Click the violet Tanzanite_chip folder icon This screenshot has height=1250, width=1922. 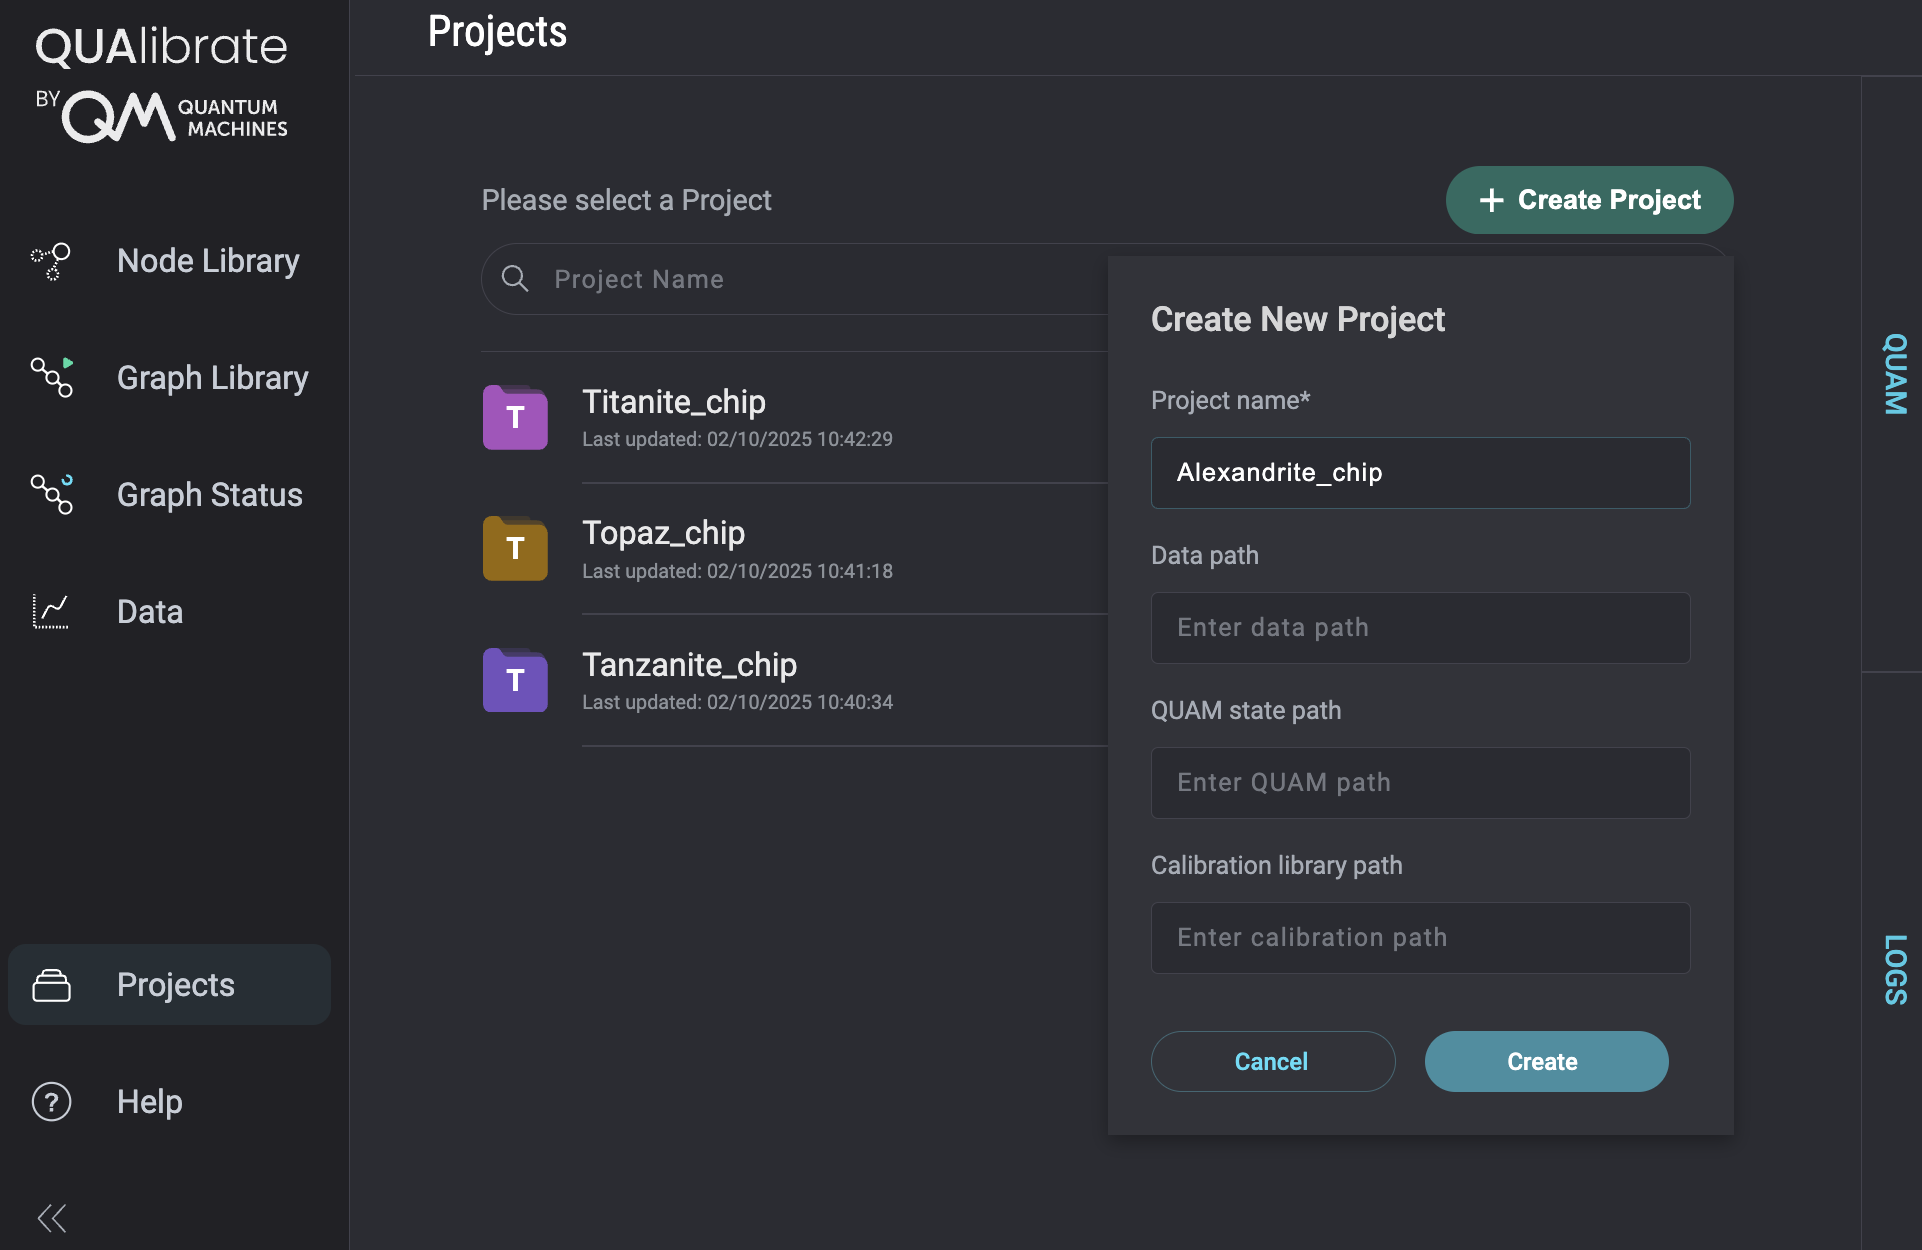pos(515,680)
